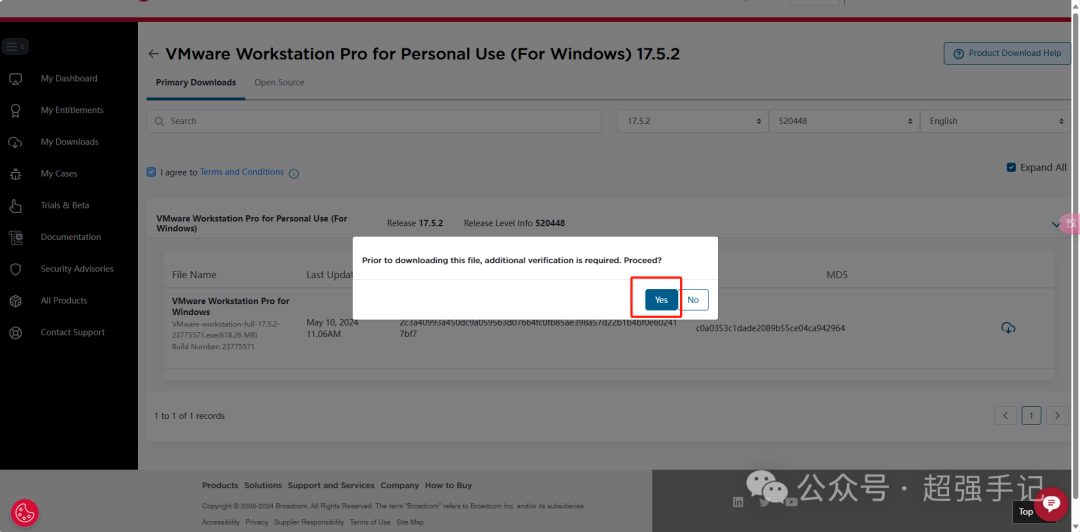This screenshot has height=532, width=1080.
Task: Open the How to Buy footer link
Action: pyautogui.click(x=448, y=485)
